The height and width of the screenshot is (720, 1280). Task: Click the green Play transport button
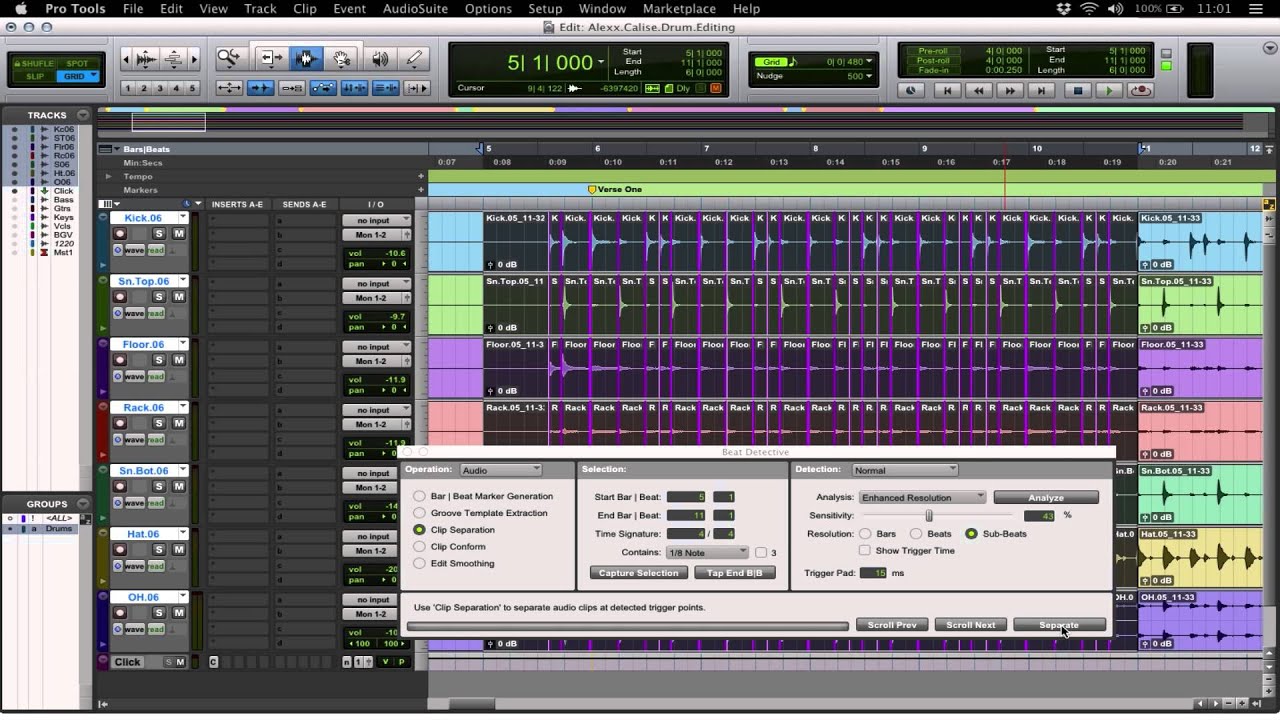coord(1108,90)
